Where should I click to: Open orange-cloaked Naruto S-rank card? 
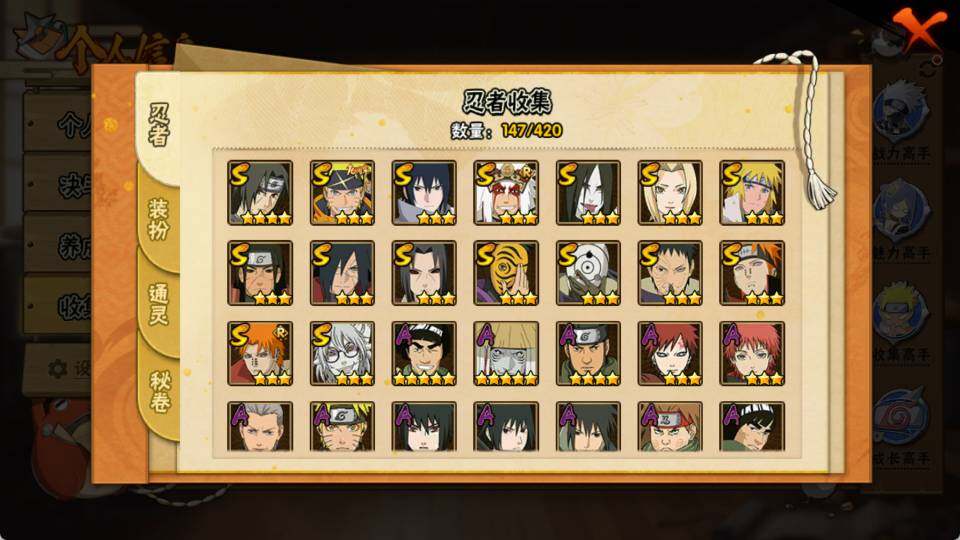[342, 193]
